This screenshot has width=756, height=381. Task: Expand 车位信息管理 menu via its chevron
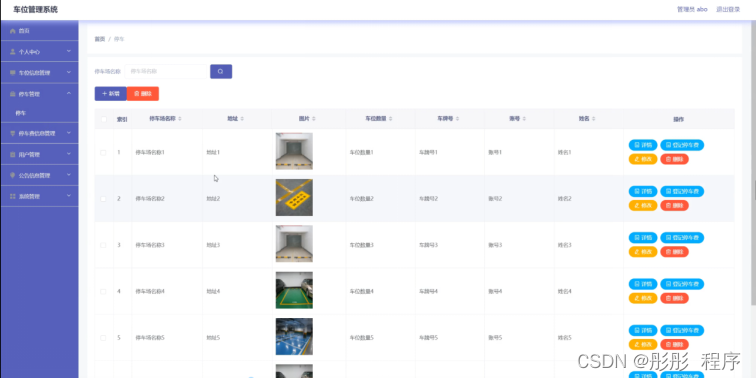69,72
